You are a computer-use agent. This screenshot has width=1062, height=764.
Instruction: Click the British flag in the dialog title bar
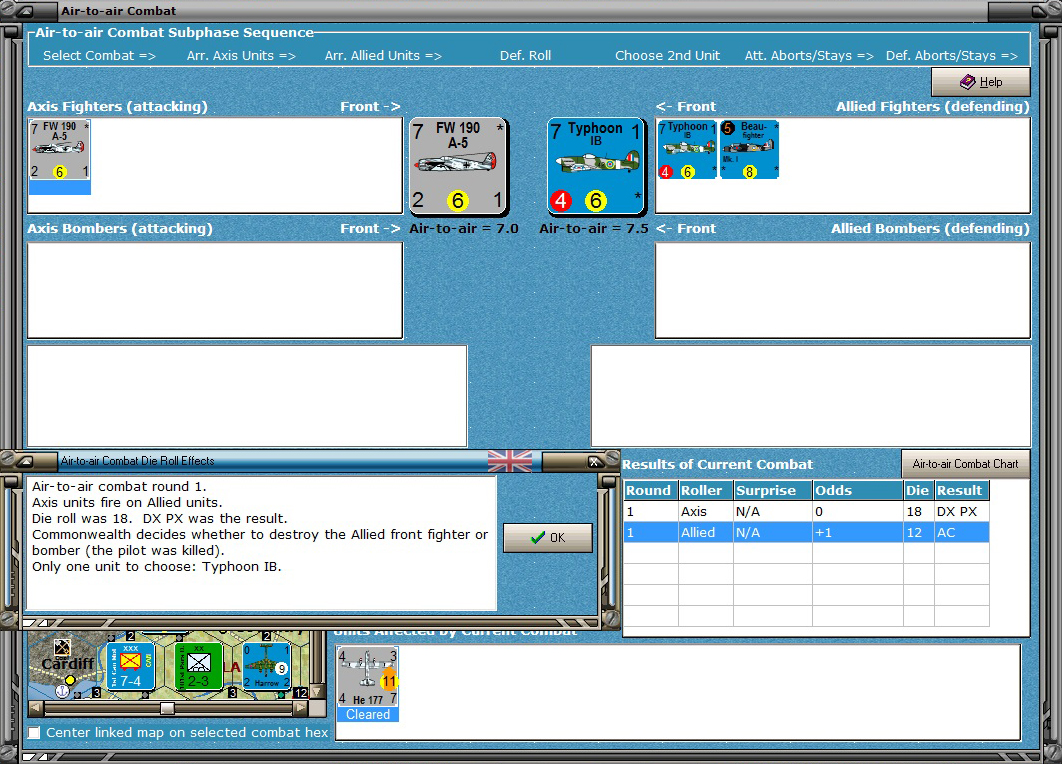pos(509,461)
